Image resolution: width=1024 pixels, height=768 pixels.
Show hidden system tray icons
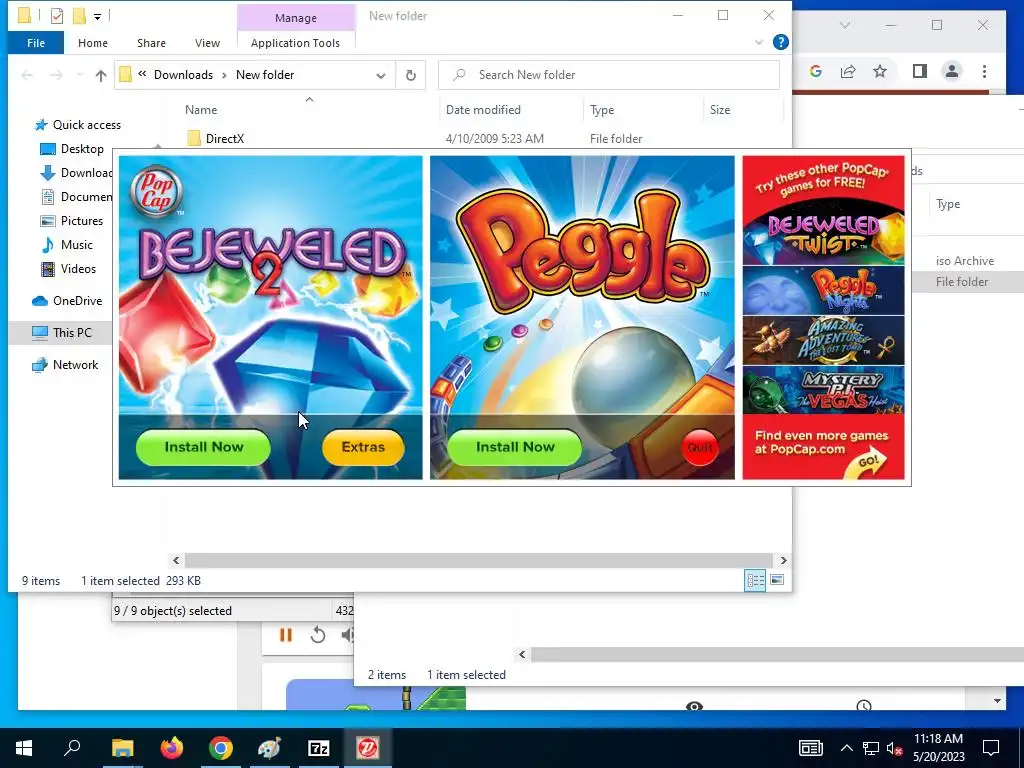tap(846, 748)
